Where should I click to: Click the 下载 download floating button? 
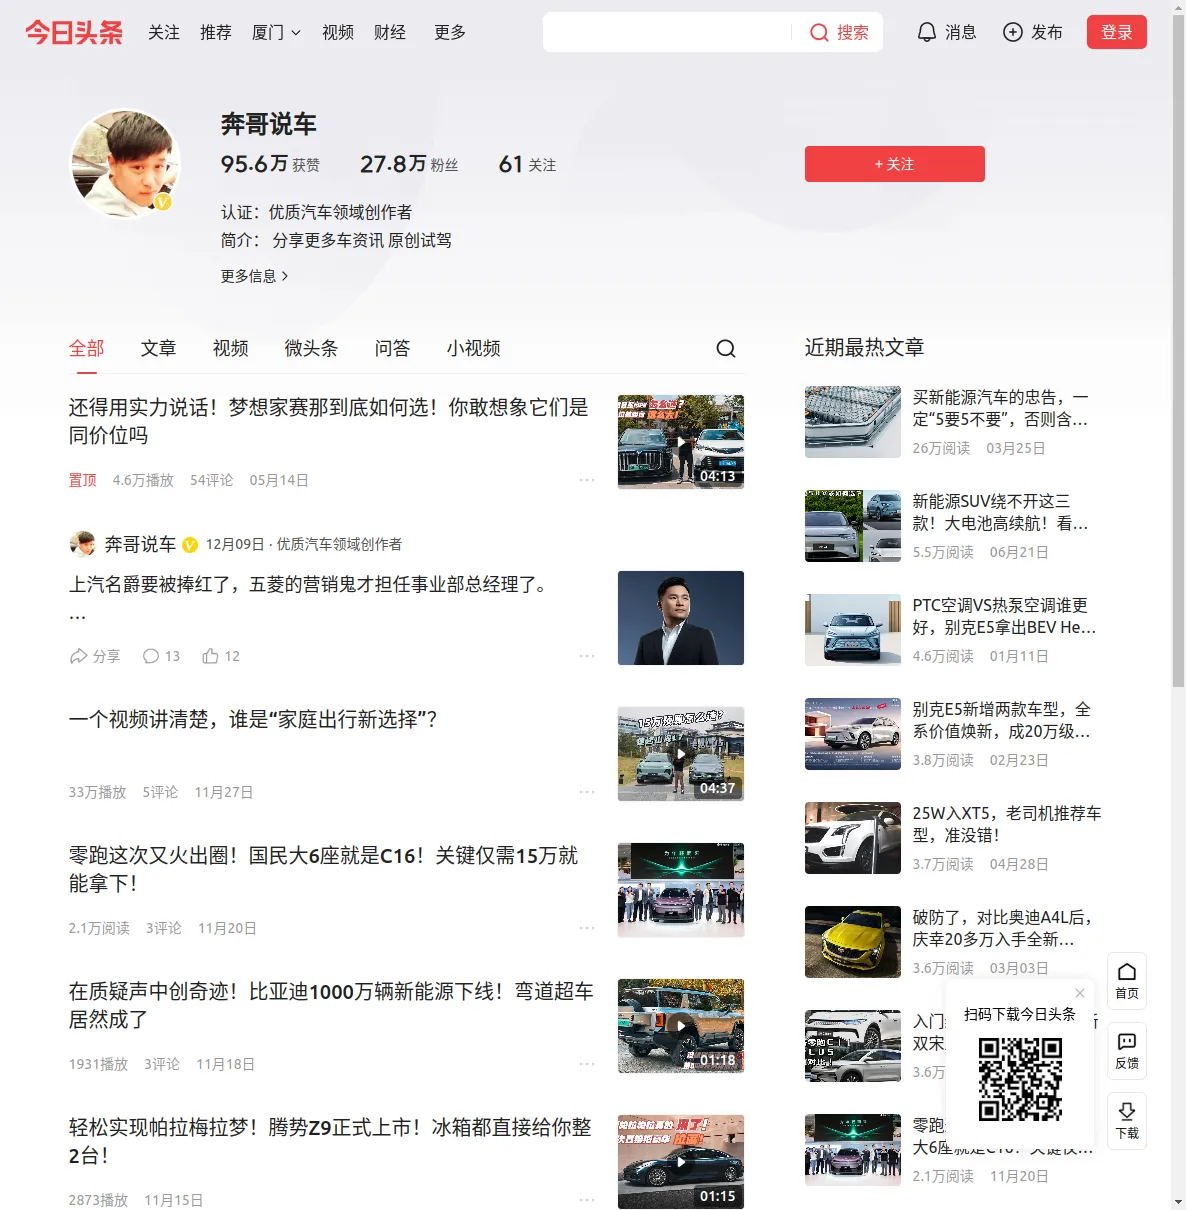[x=1127, y=1121]
